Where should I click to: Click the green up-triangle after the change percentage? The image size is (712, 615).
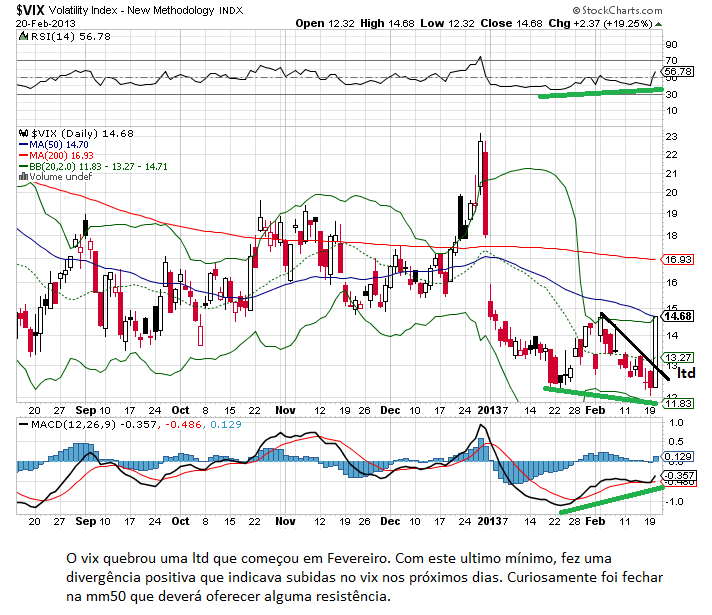point(658,24)
